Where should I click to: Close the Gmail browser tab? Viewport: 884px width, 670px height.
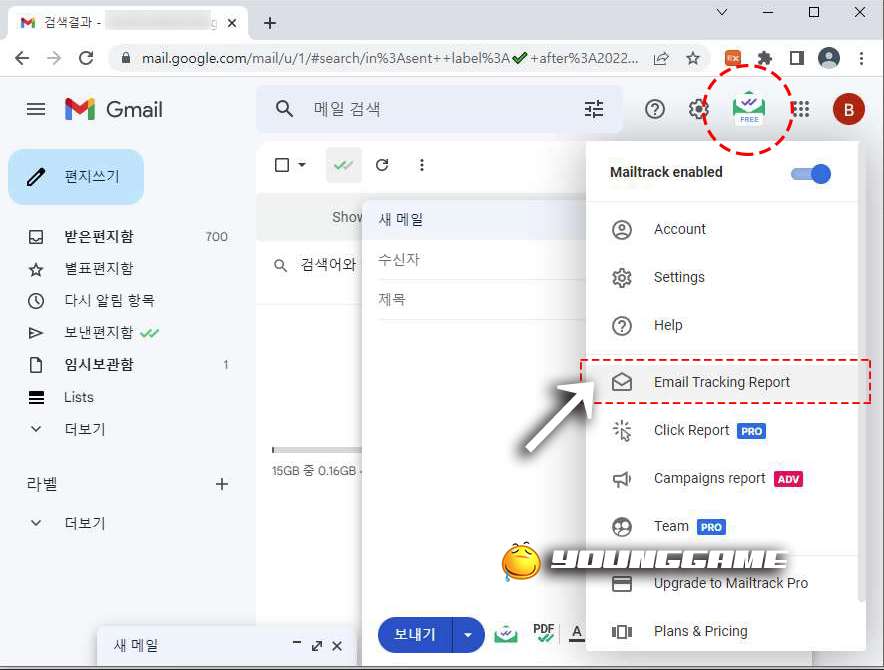tap(232, 23)
